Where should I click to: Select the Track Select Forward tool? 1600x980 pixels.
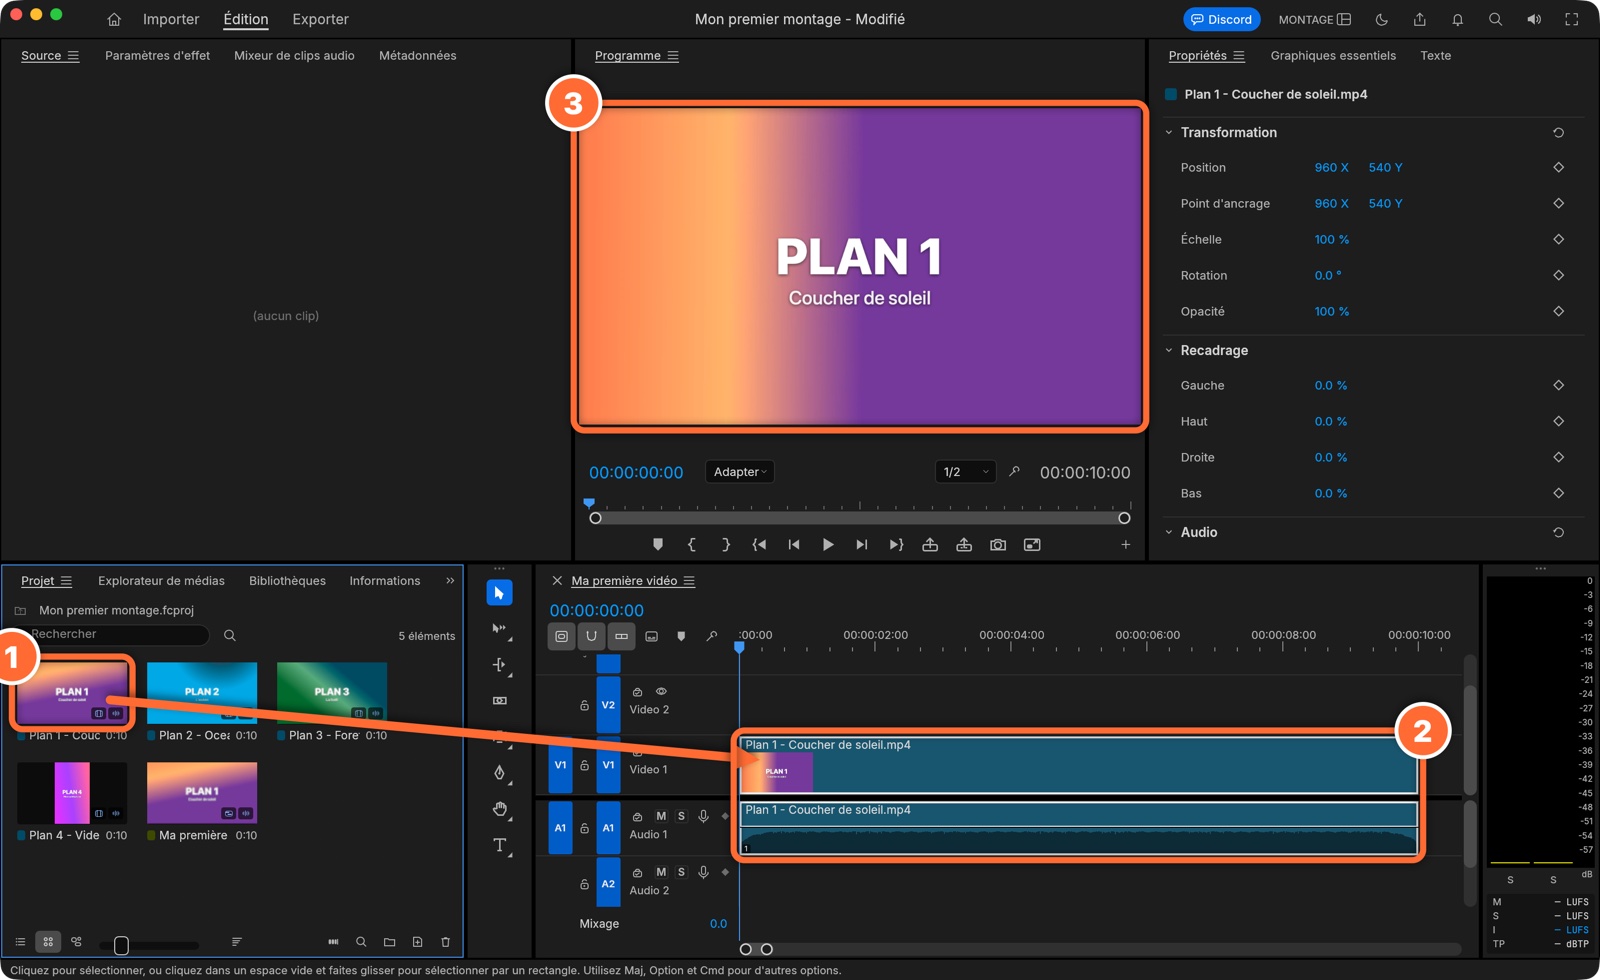[499, 629]
